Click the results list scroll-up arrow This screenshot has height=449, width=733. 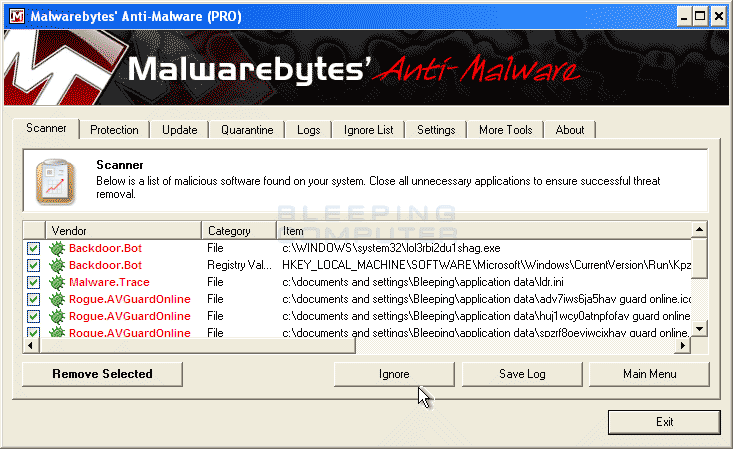[x=699, y=229]
